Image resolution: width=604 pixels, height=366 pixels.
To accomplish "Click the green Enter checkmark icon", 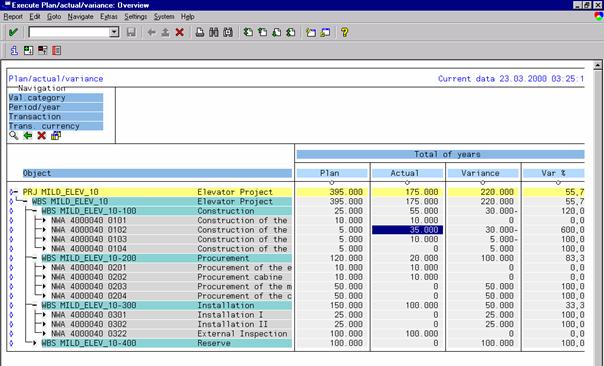I will [13, 32].
